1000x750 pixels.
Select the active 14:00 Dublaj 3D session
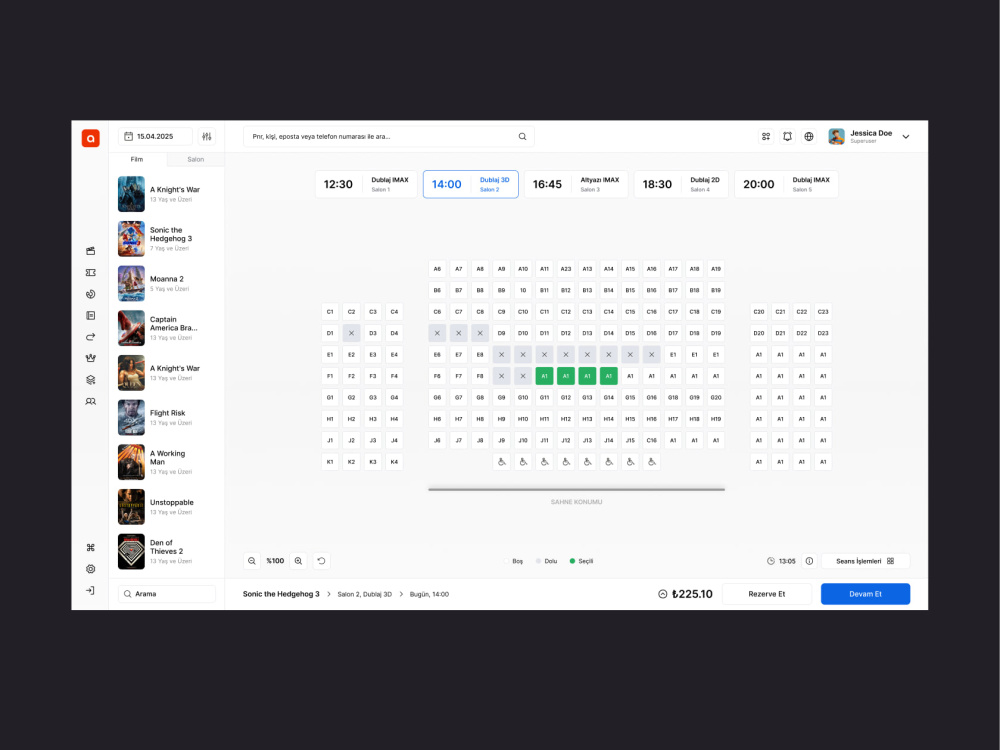point(471,184)
